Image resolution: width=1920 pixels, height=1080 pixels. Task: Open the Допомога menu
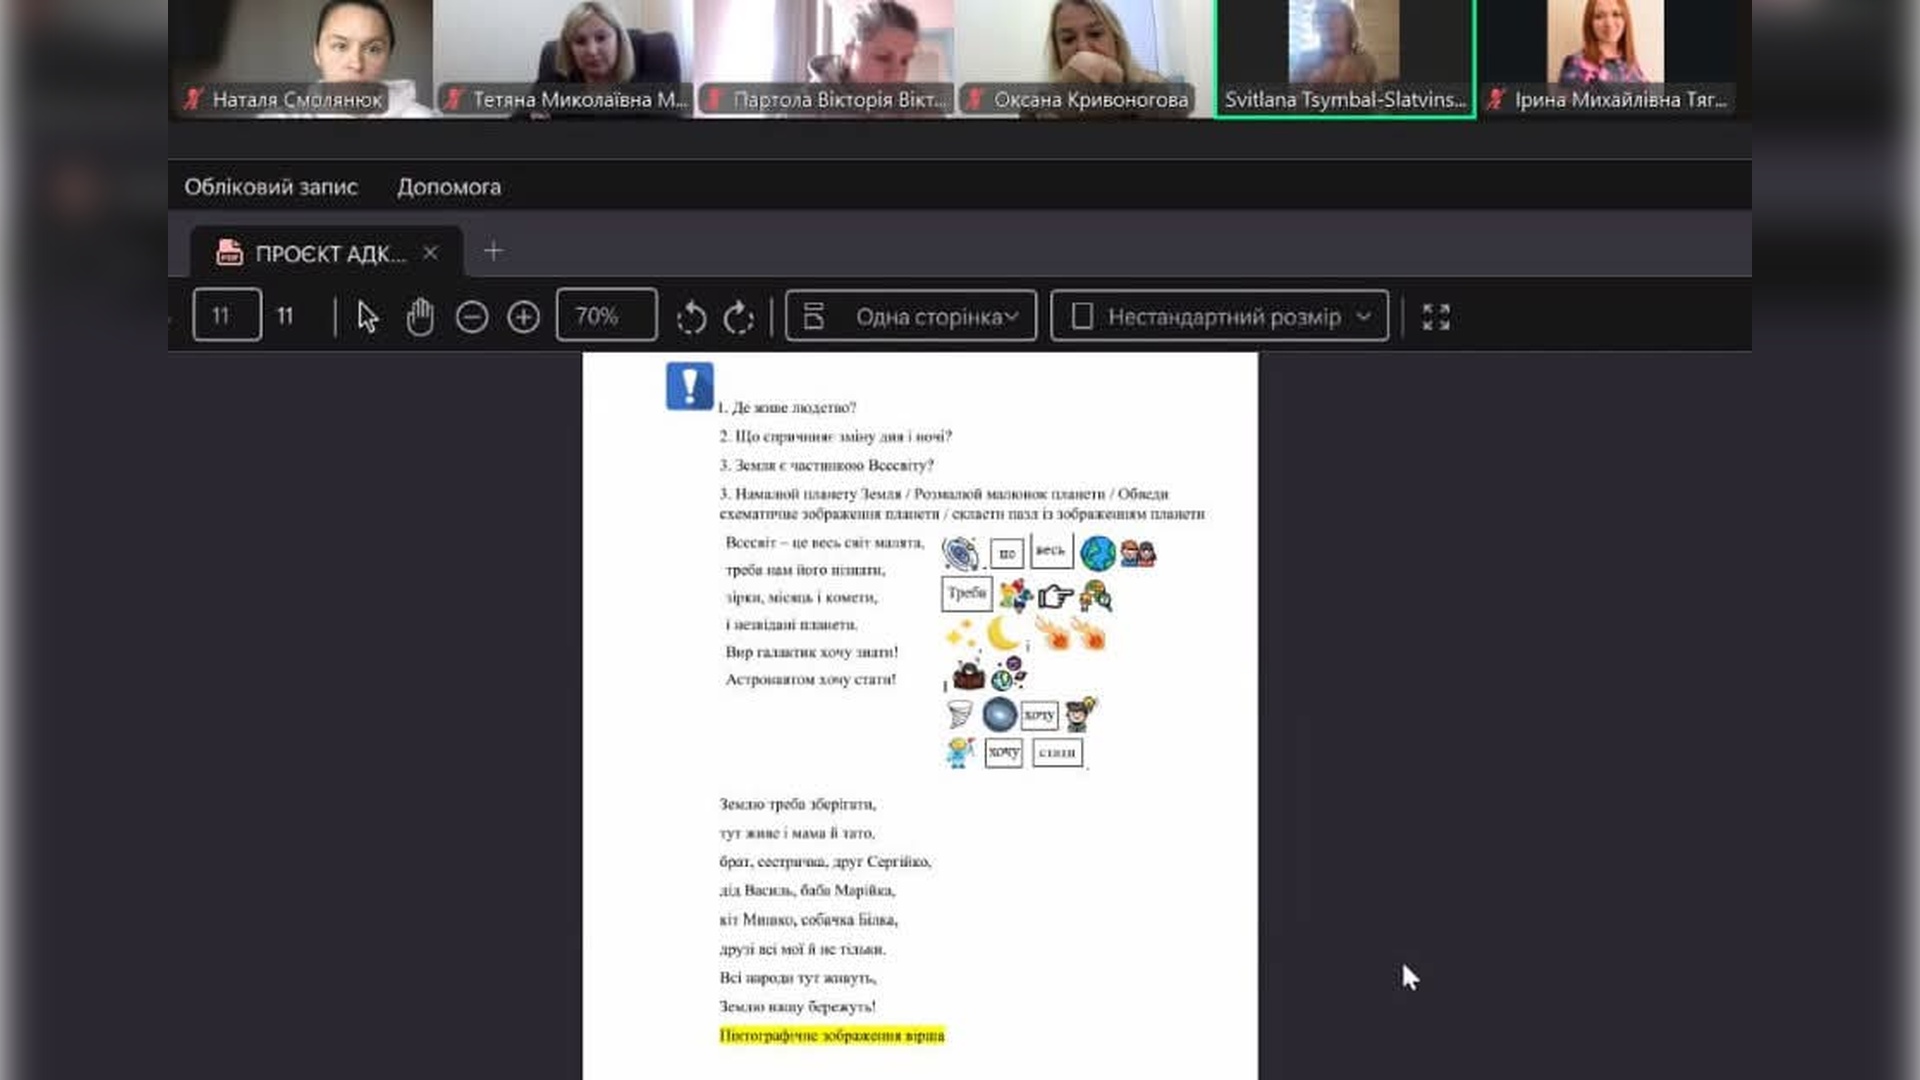pyautogui.click(x=449, y=187)
